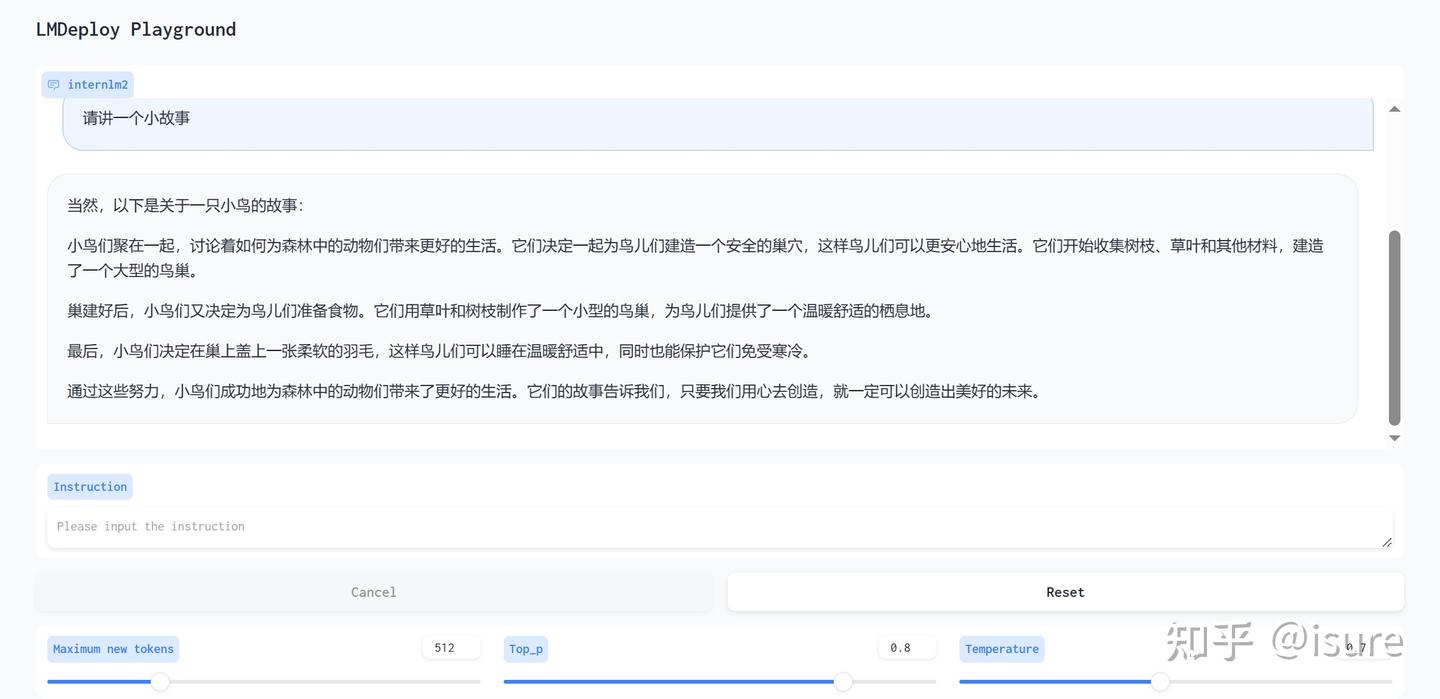This screenshot has width=1440, height=699.
Task: Click the textarea resize handle
Action: [1388, 541]
